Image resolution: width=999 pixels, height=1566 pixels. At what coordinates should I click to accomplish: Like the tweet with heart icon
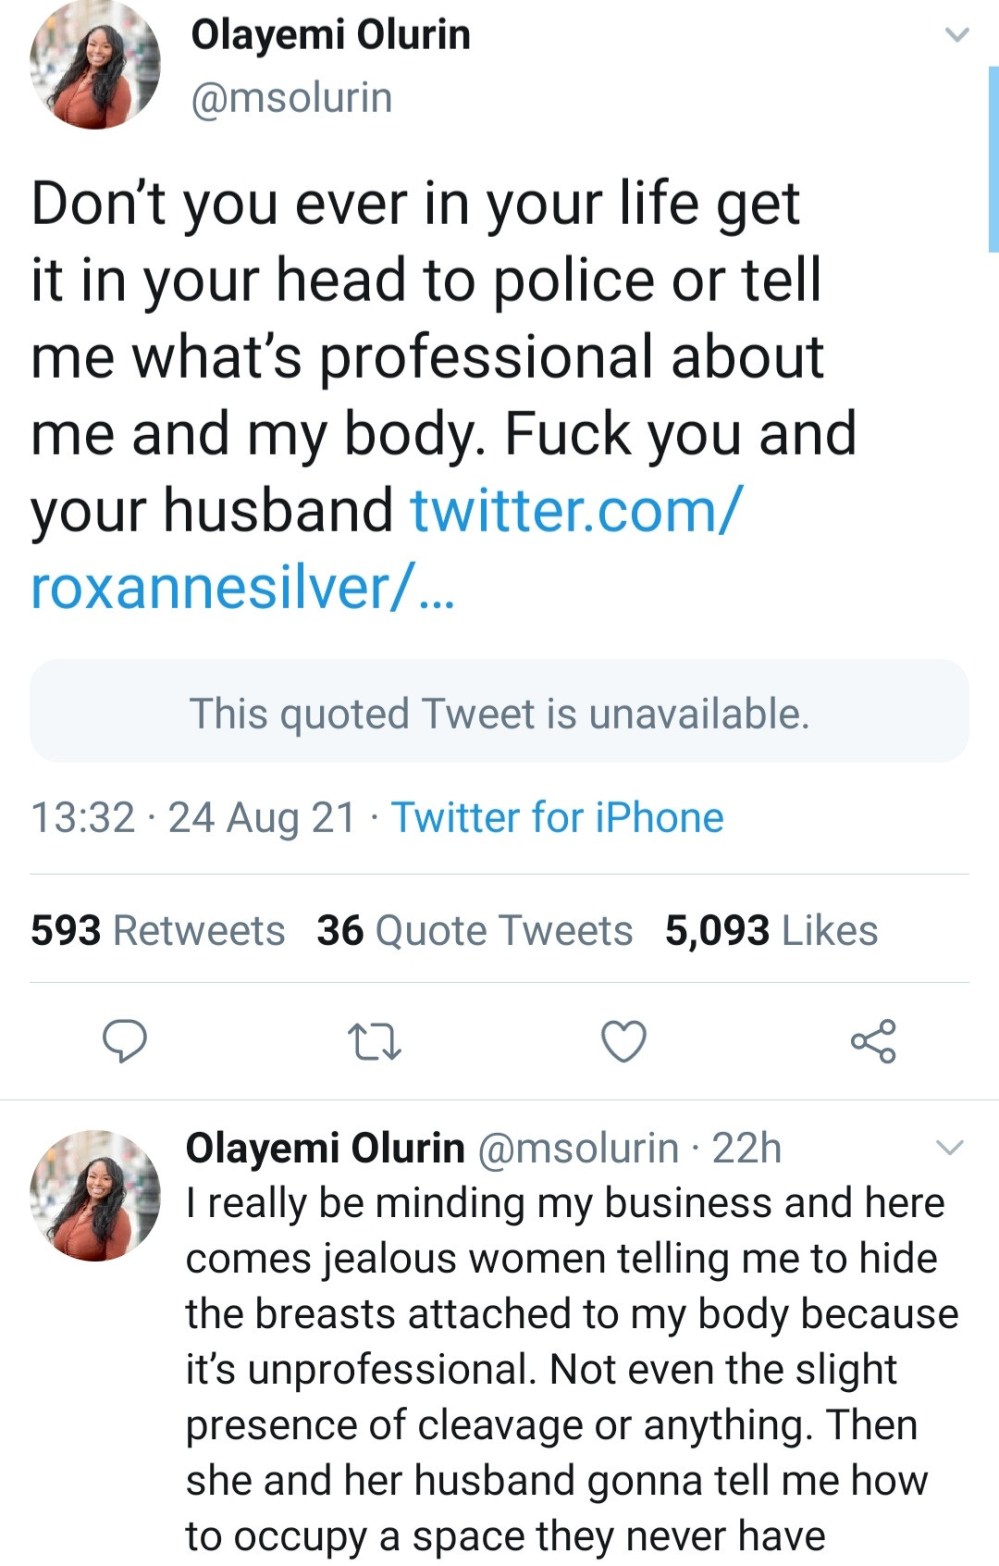[x=624, y=1041]
